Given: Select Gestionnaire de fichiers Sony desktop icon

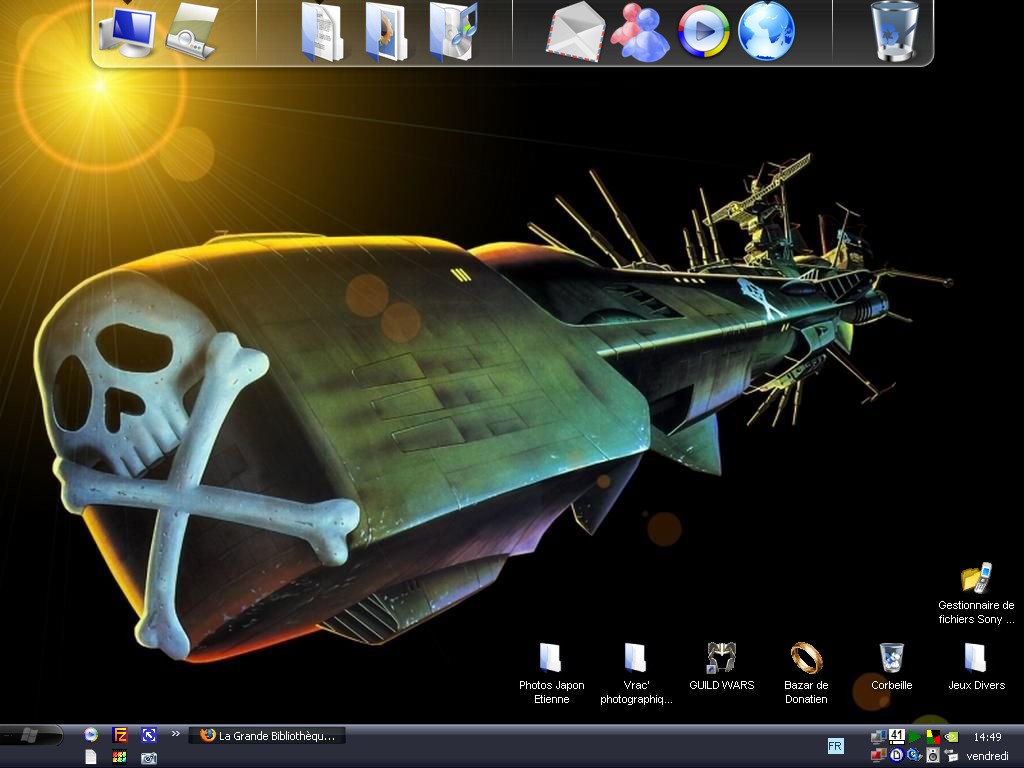Looking at the screenshot, I should [976, 594].
